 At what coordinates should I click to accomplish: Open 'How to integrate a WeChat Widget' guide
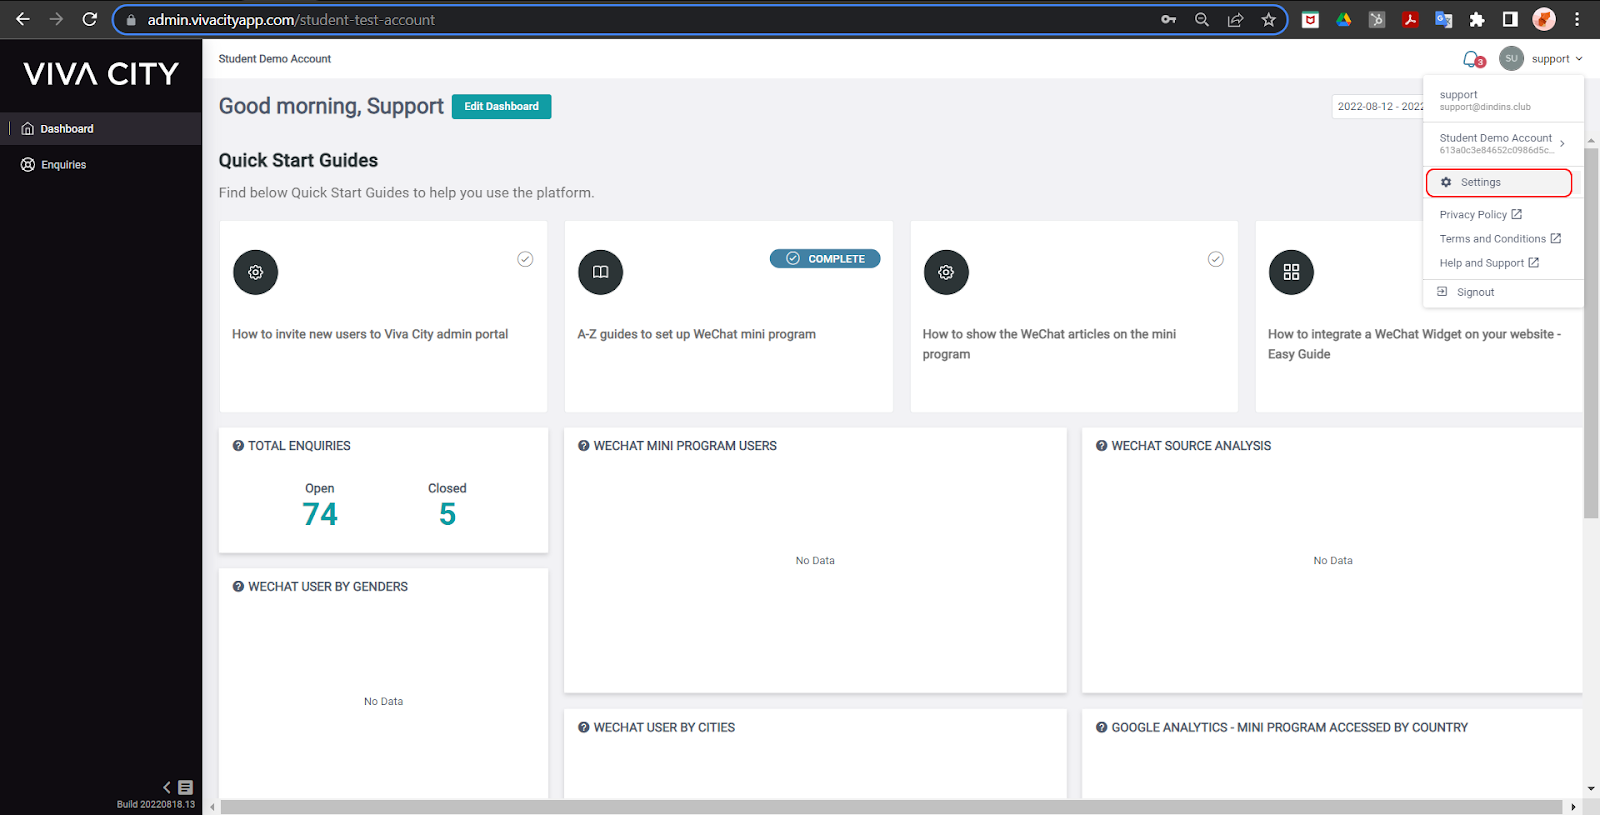(x=1414, y=344)
